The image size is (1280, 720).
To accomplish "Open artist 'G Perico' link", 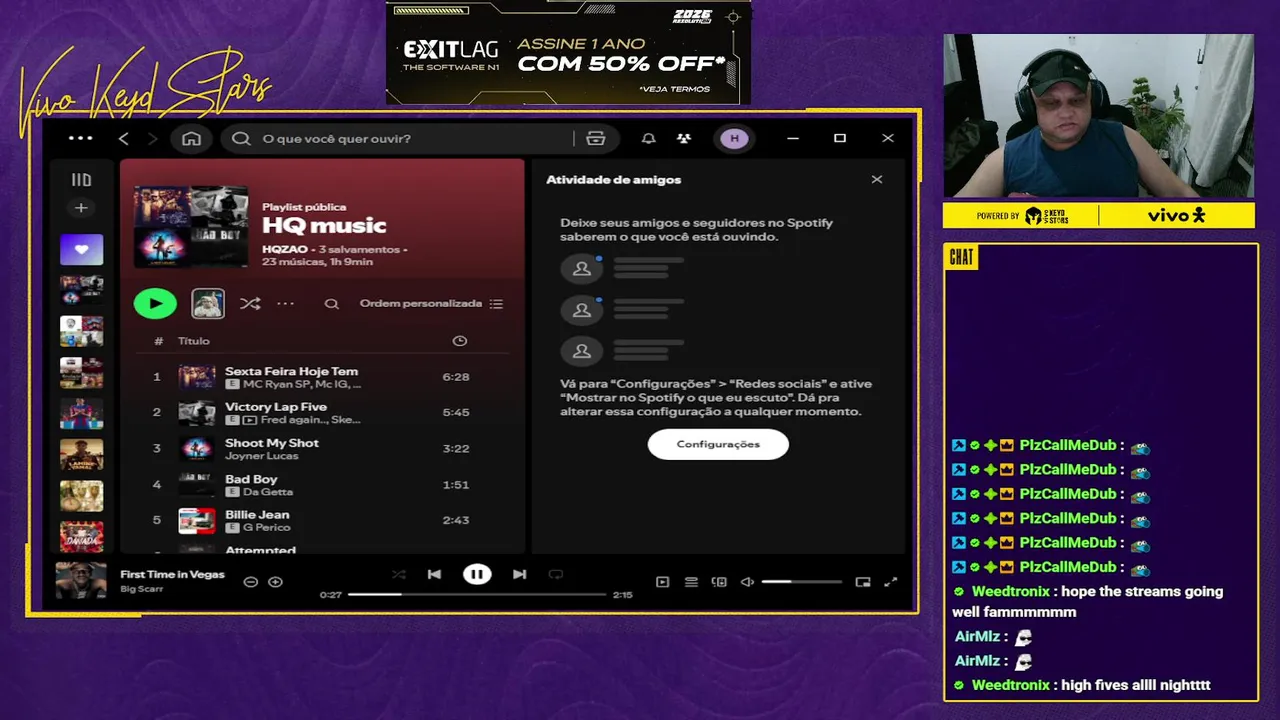I will (267, 527).
